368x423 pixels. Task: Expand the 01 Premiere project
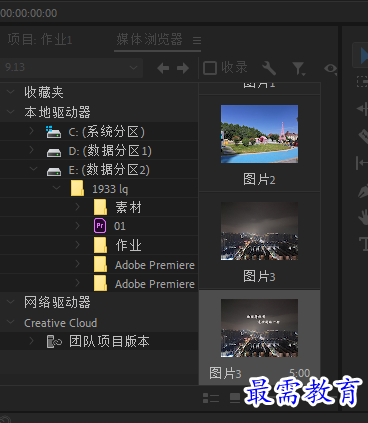coord(77,226)
